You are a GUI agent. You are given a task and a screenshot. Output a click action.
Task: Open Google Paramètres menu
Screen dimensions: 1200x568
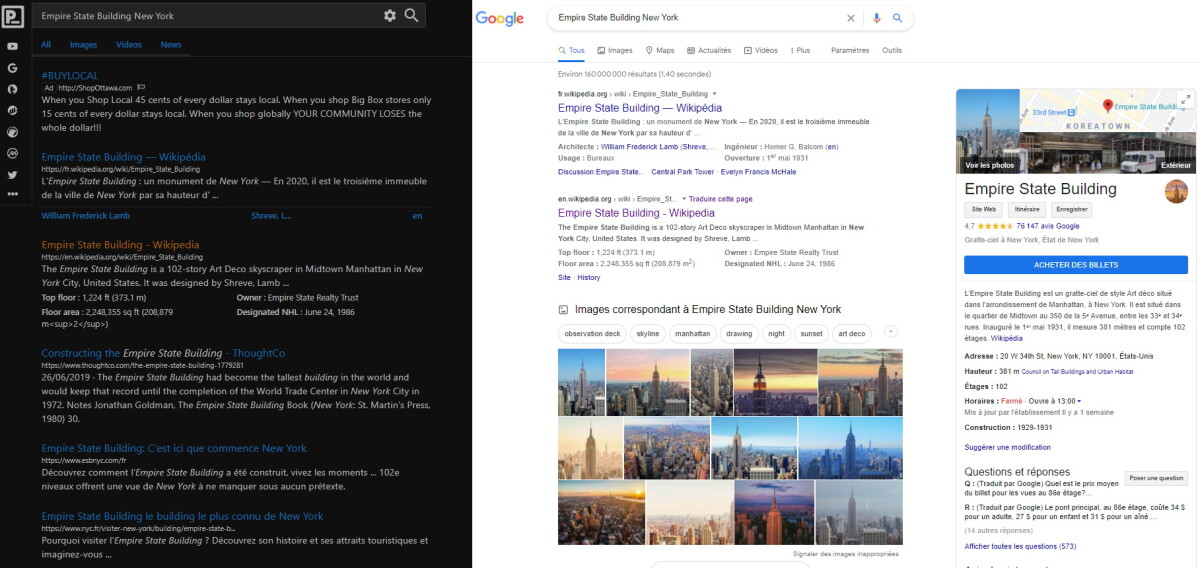(x=850, y=50)
